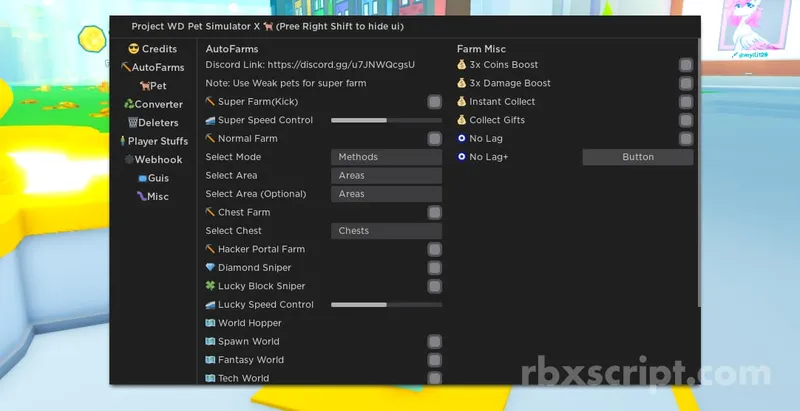Click the 'Note: Use Weak pets for super farm' text
Image resolution: width=800 pixels, height=411 pixels.
pos(286,83)
